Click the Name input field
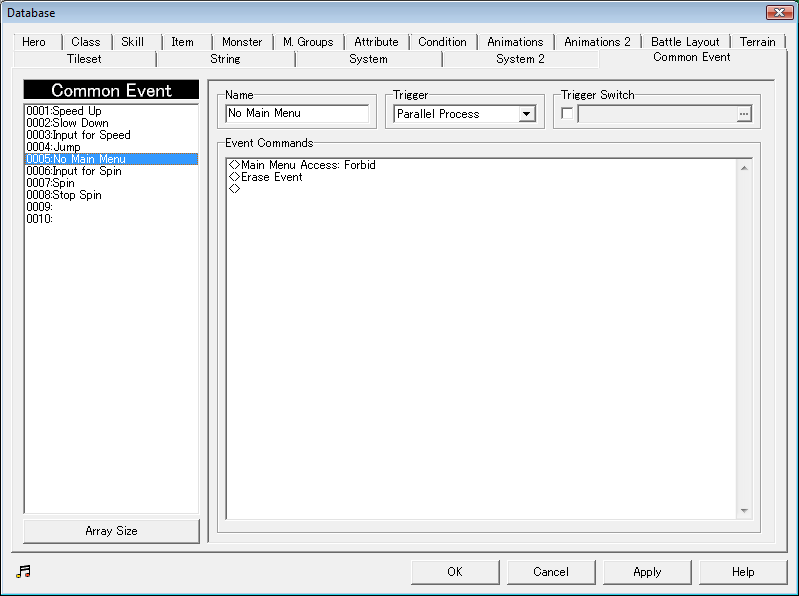Viewport: 799px width, 596px height. coord(297,114)
